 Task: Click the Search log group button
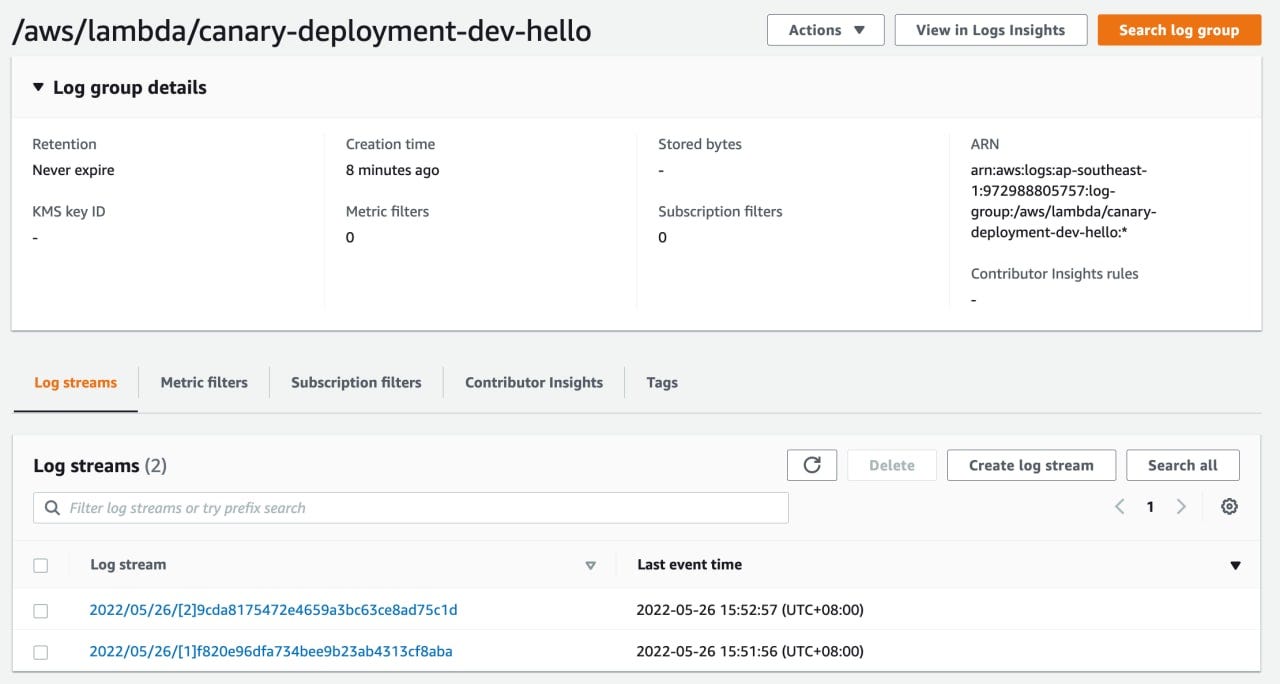tap(1179, 30)
